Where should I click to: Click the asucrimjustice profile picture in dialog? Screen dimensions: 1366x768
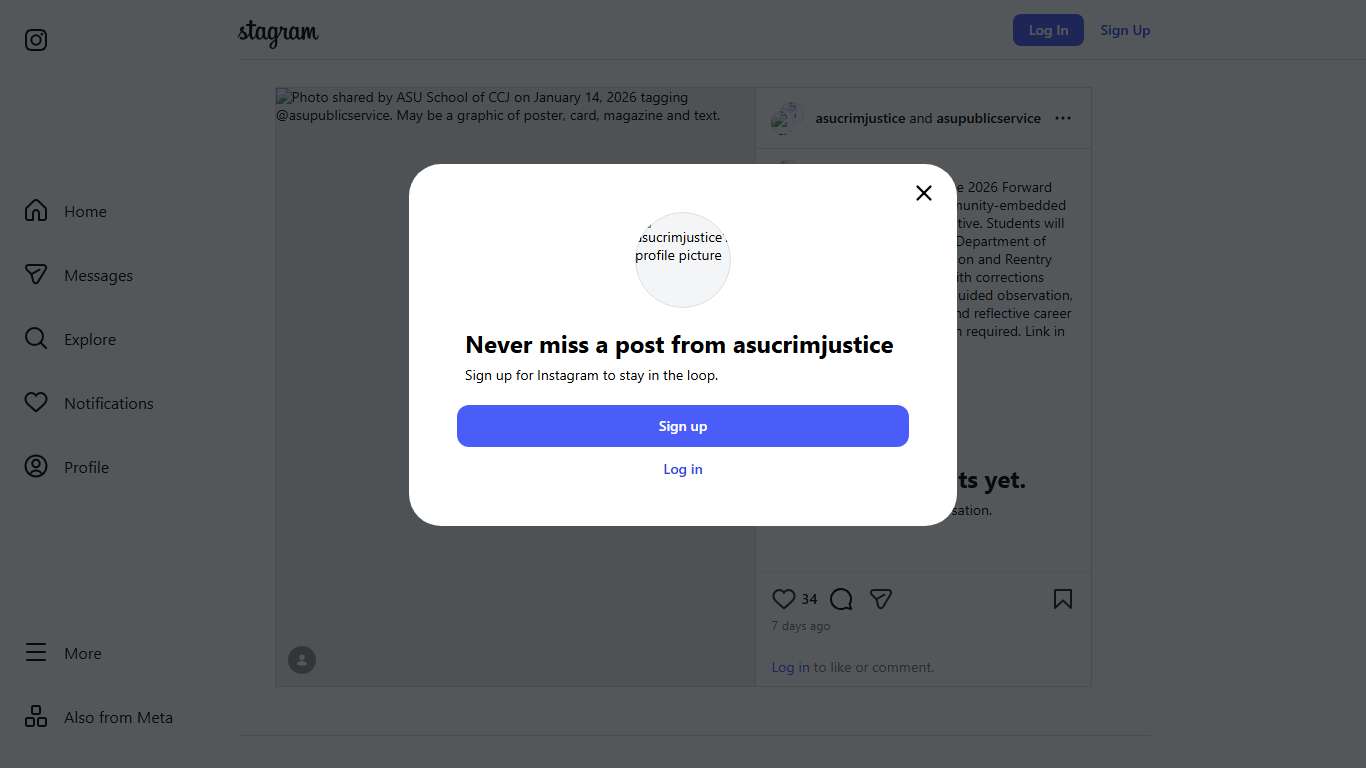pos(683,259)
